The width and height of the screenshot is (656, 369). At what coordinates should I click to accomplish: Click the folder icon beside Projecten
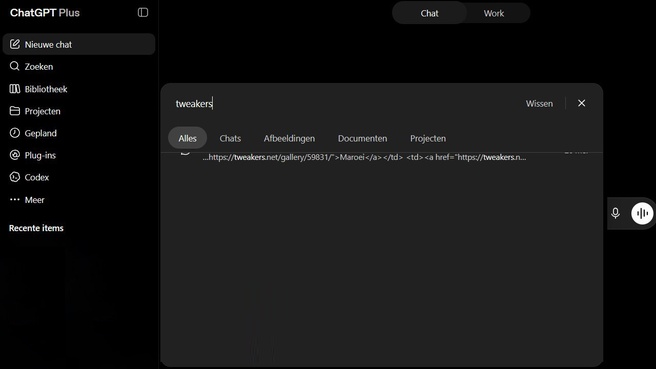pos(15,110)
